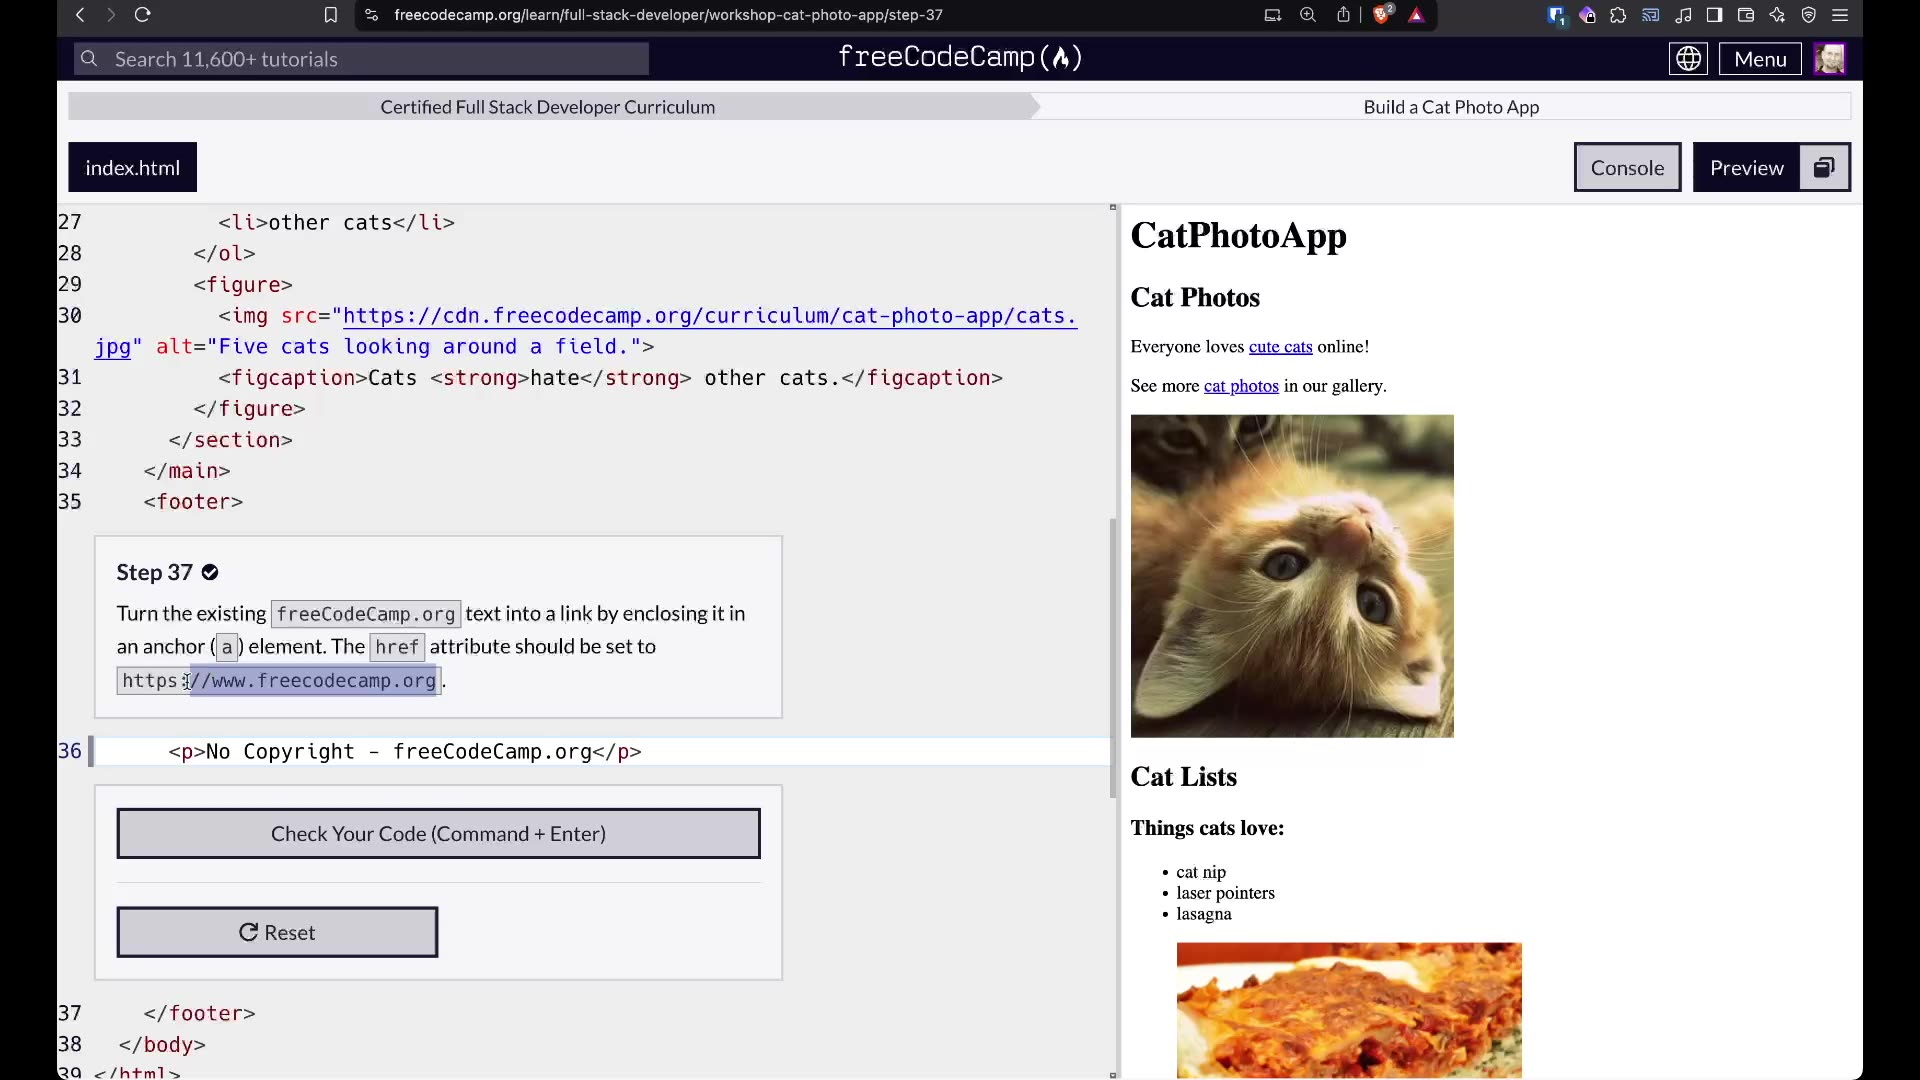Open the extensions puzzle-piece icon
The image size is (1920, 1080).
coord(1618,15)
